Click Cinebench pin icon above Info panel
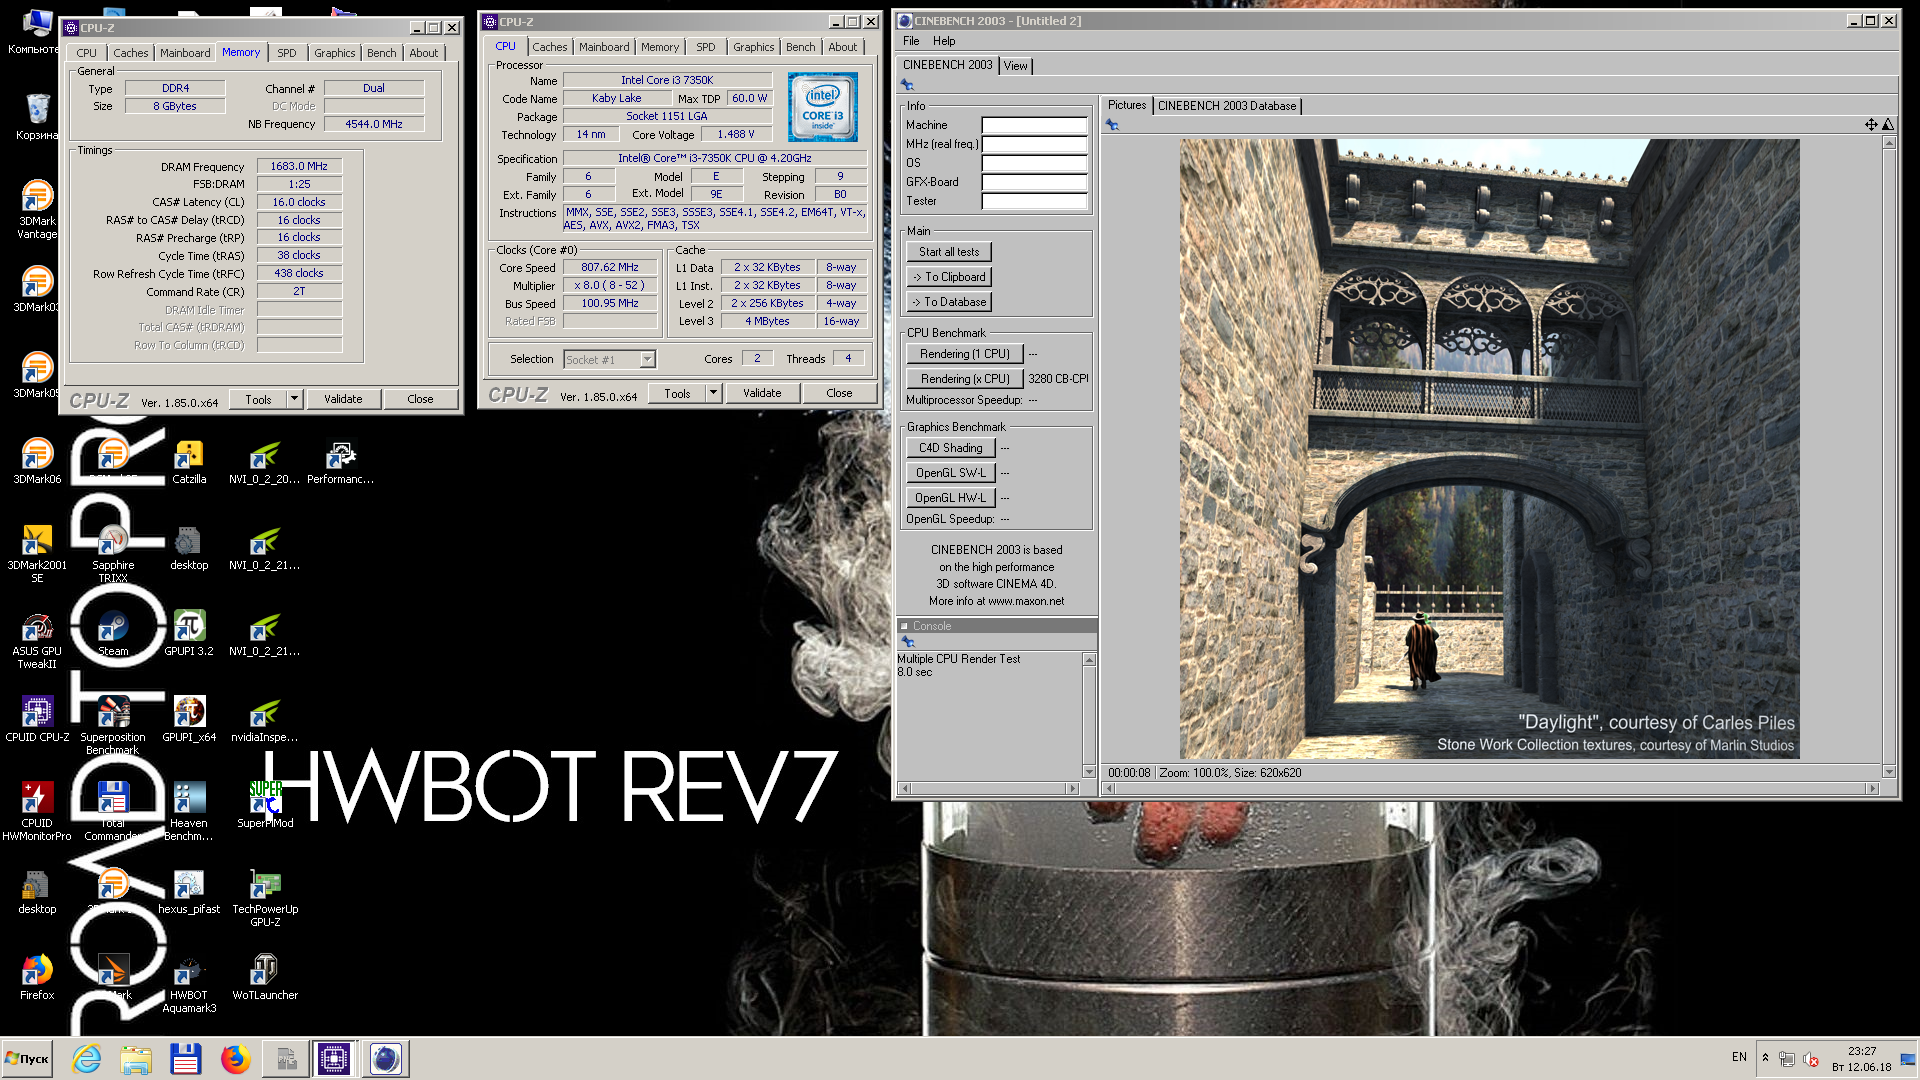The image size is (1920, 1080). 907,85
